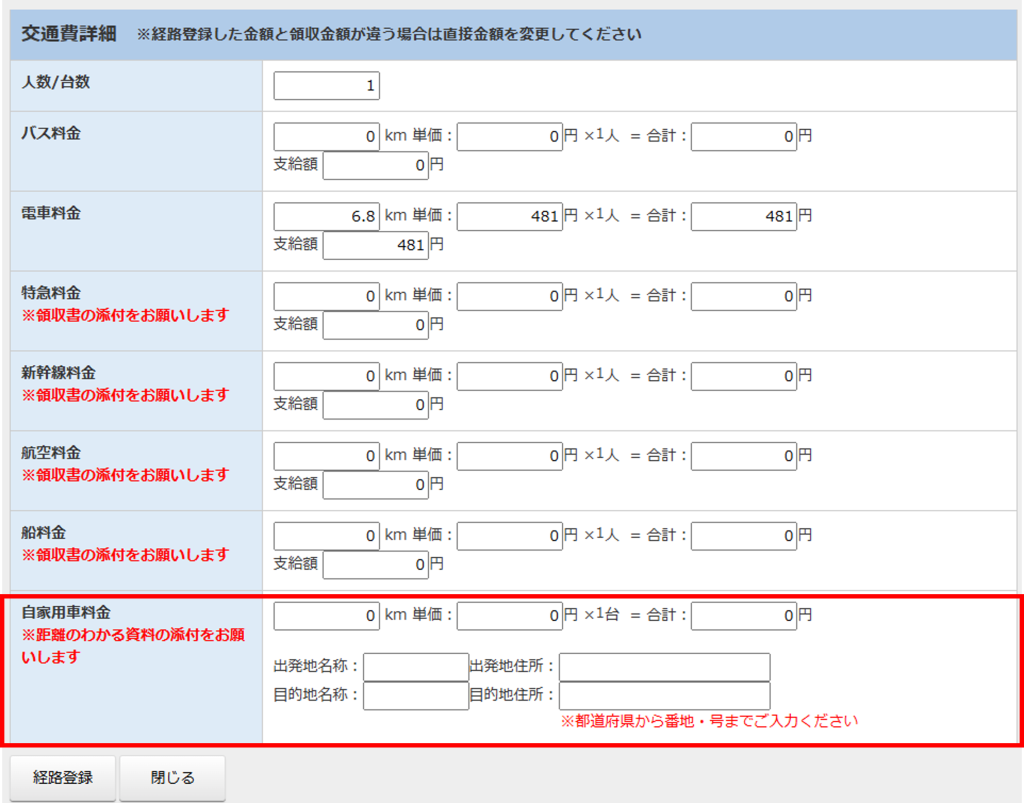Viewport: 1024px width, 803px height.
Task: Edit the バス料金 単価 field
Action: pyautogui.click(x=509, y=136)
